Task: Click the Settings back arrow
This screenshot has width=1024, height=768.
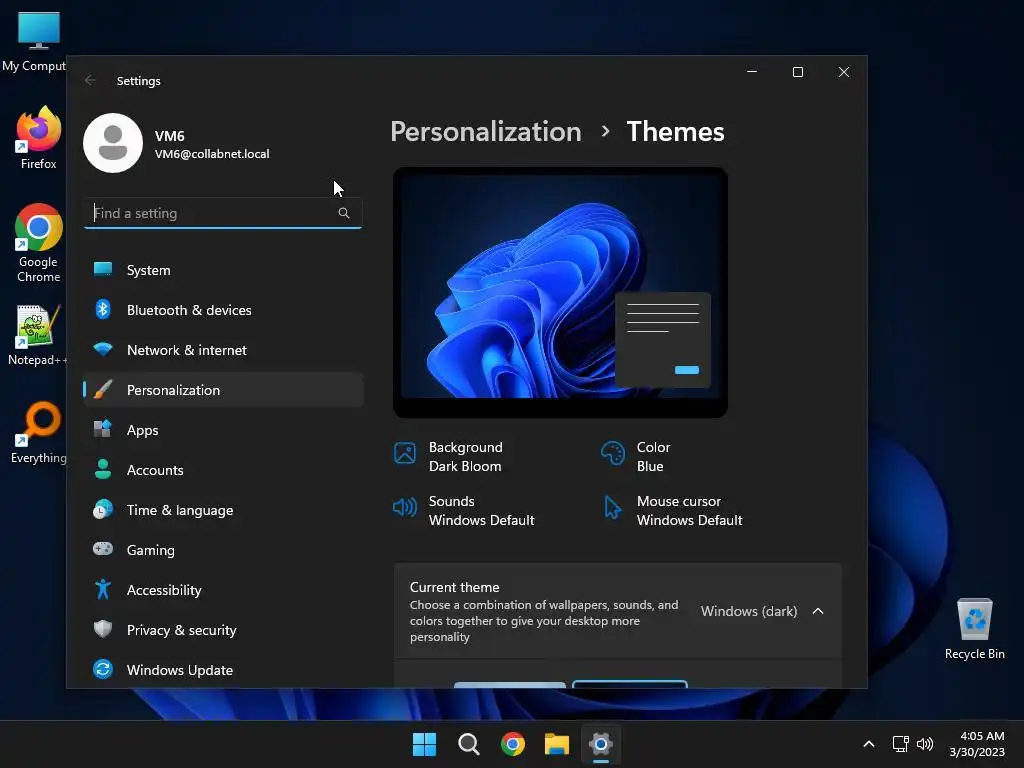Action: [x=90, y=80]
